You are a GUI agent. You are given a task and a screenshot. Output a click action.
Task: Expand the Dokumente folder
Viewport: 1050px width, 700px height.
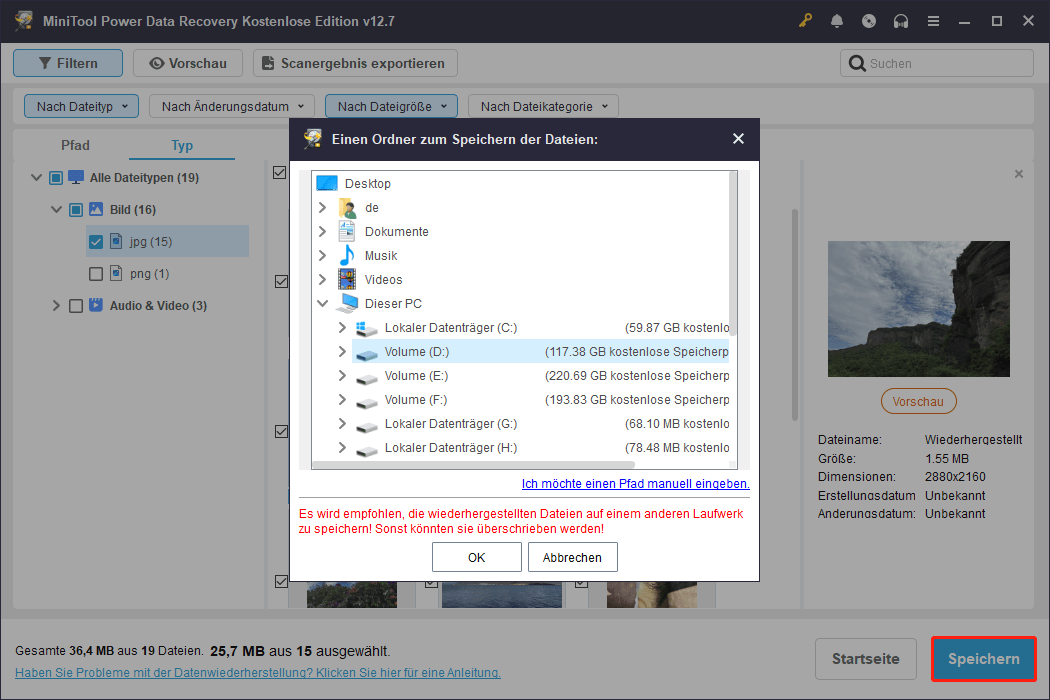[322, 232]
